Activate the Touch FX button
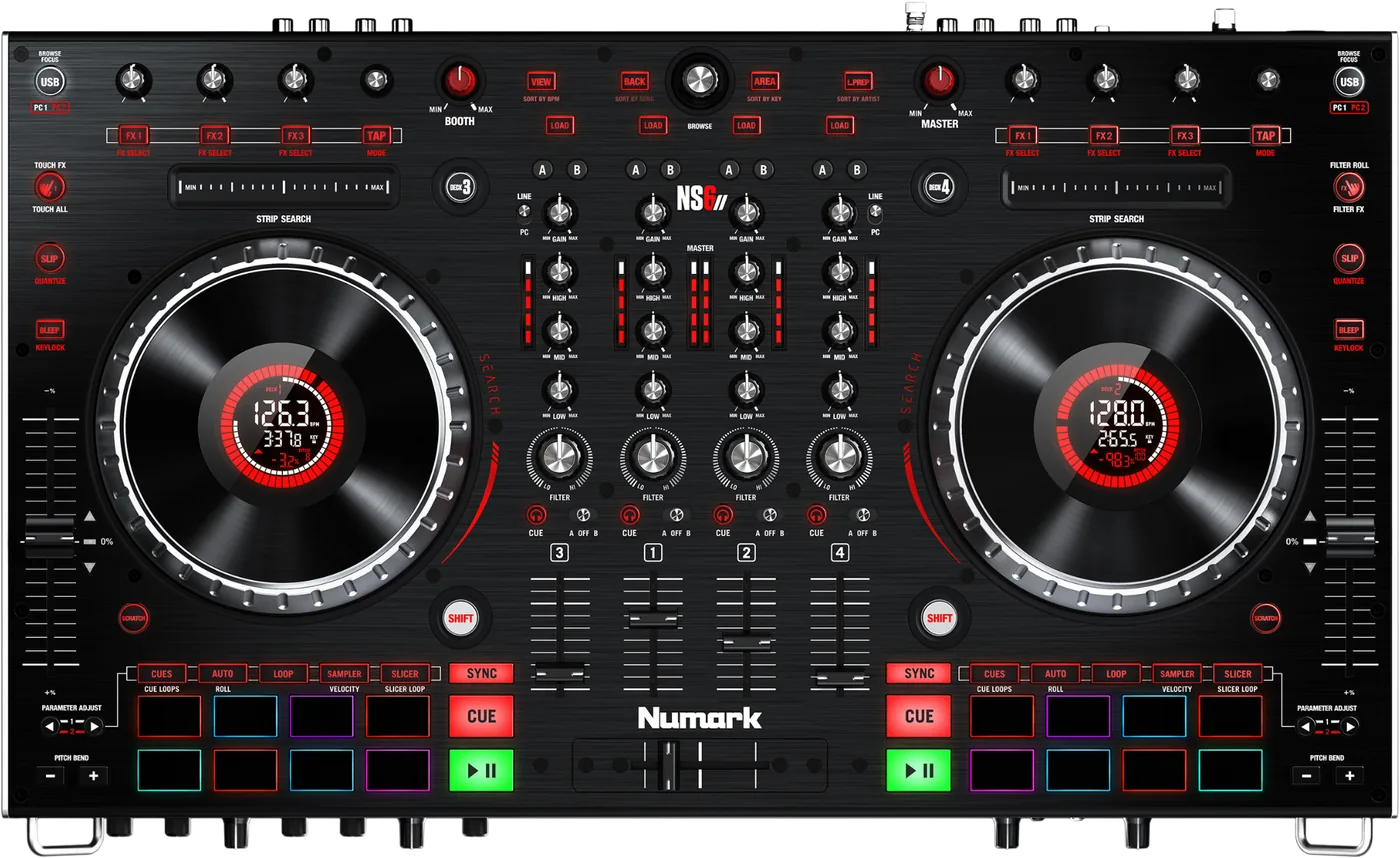Viewport: 1400px width, 858px height. pyautogui.click(x=50, y=186)
